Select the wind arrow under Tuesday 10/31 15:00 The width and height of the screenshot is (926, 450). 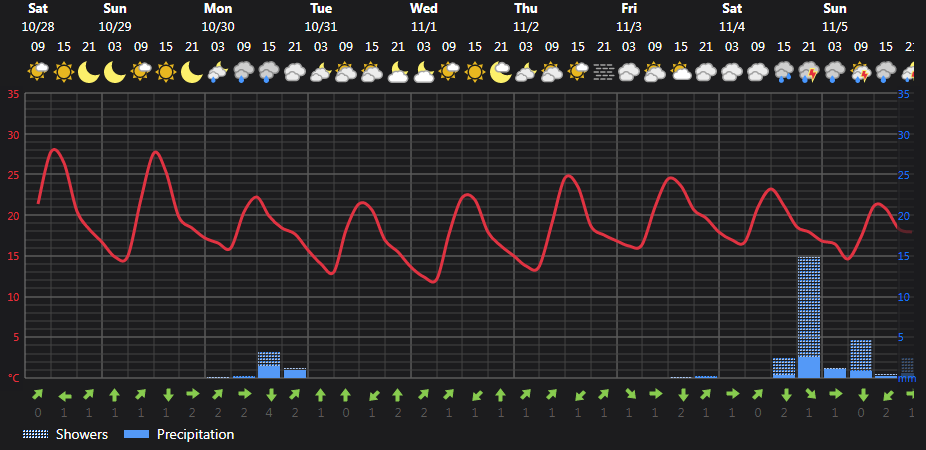pos(372,395)
